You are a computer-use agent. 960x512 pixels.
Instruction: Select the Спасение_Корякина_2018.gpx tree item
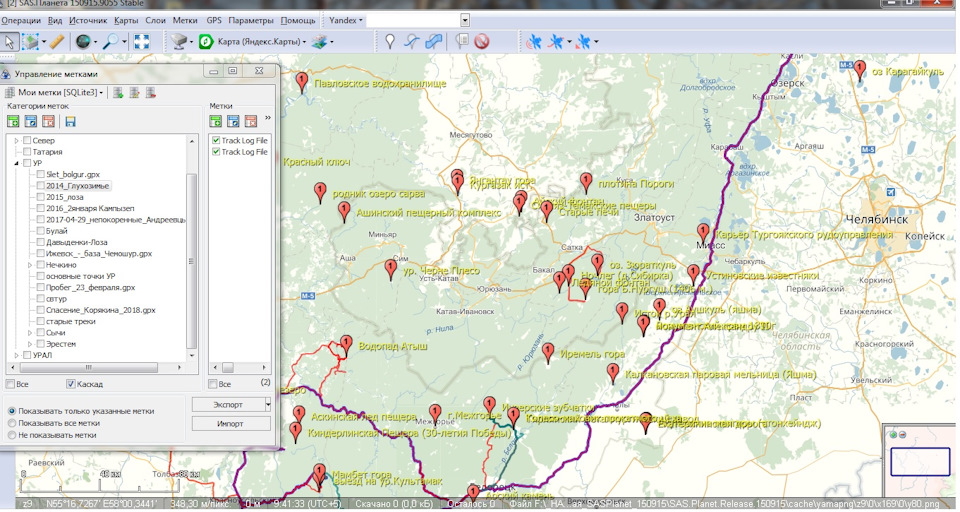(x=101, y=311)
